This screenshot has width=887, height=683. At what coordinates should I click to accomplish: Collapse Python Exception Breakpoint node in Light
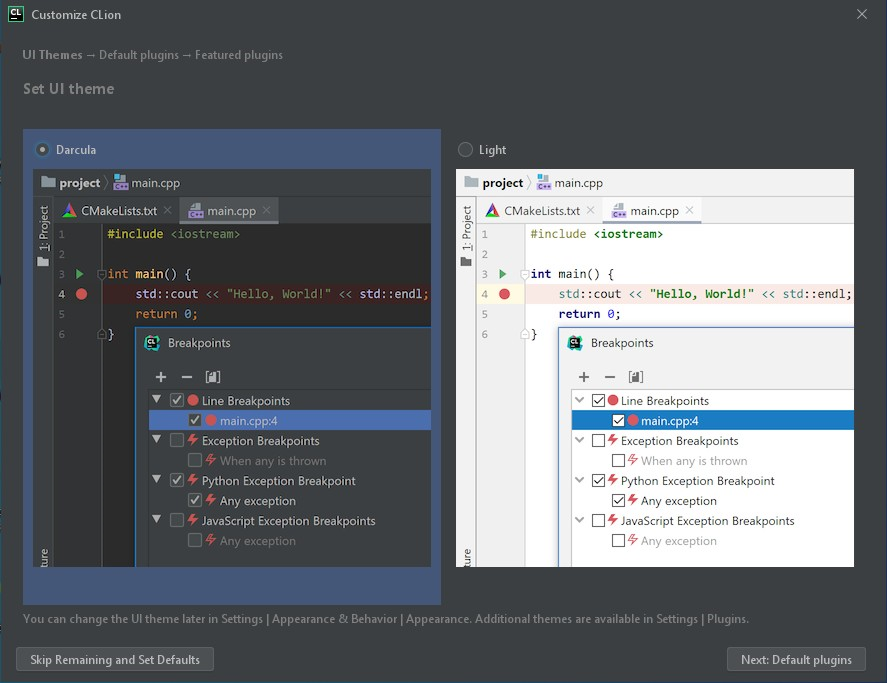click(580, 479)
